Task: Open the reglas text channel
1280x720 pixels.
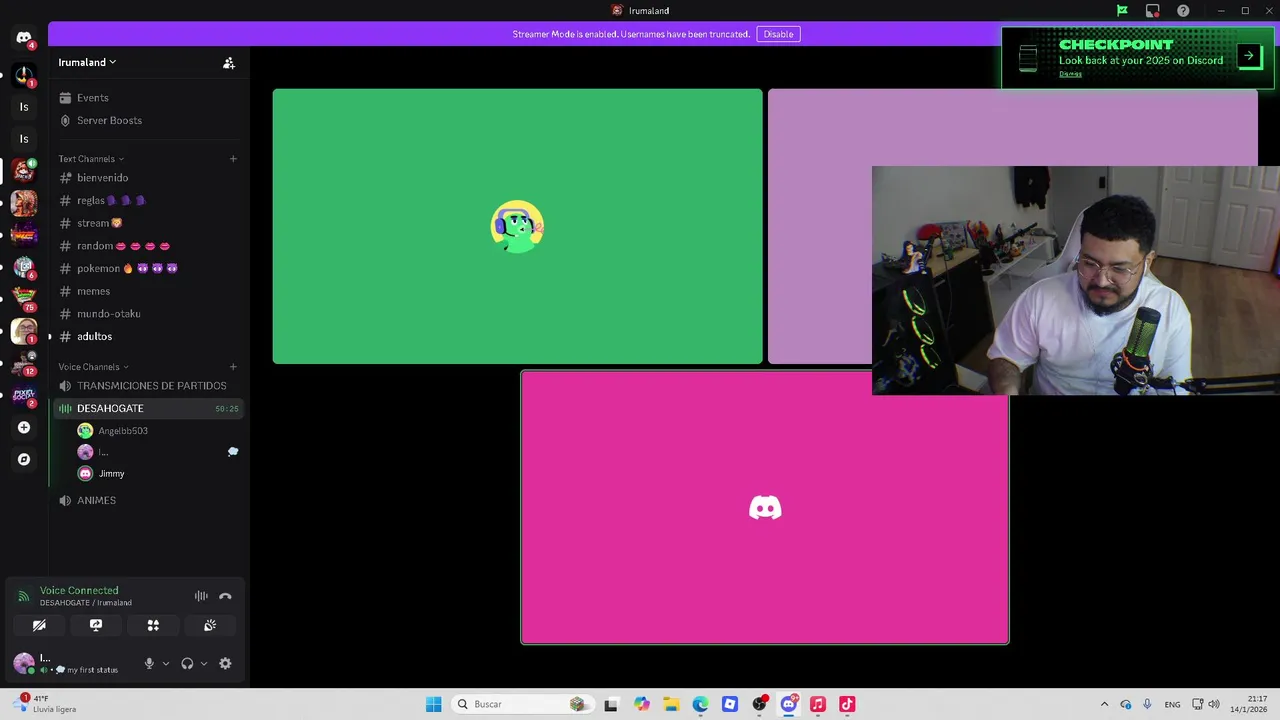Action: pos(149,200)
